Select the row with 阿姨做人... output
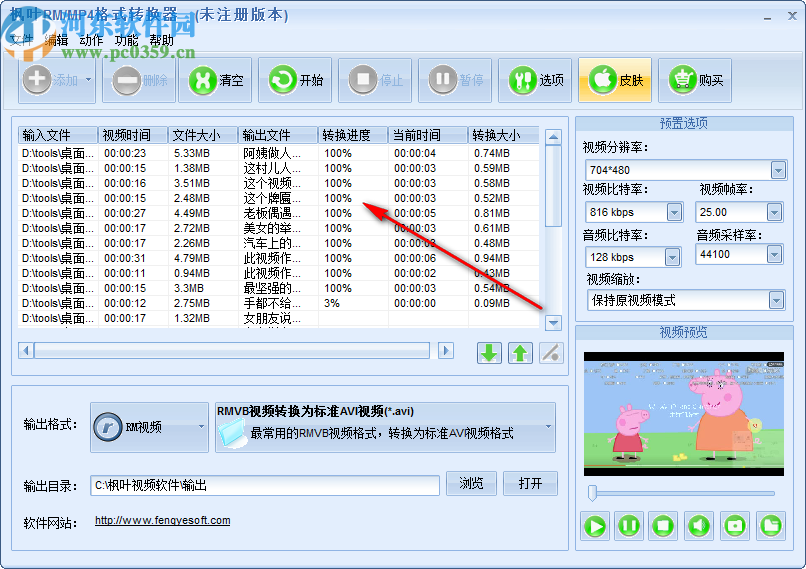Screen dimensions: 806x569 pos(279,153)
